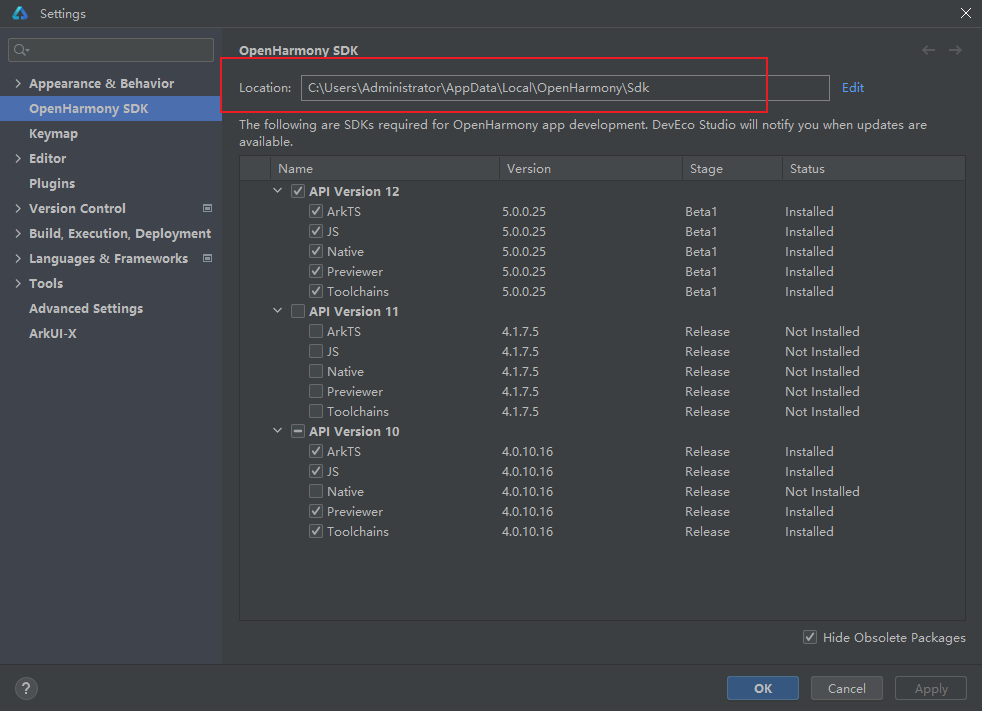Expand the Version Control node
982x711 pixels.
[18, 209]
